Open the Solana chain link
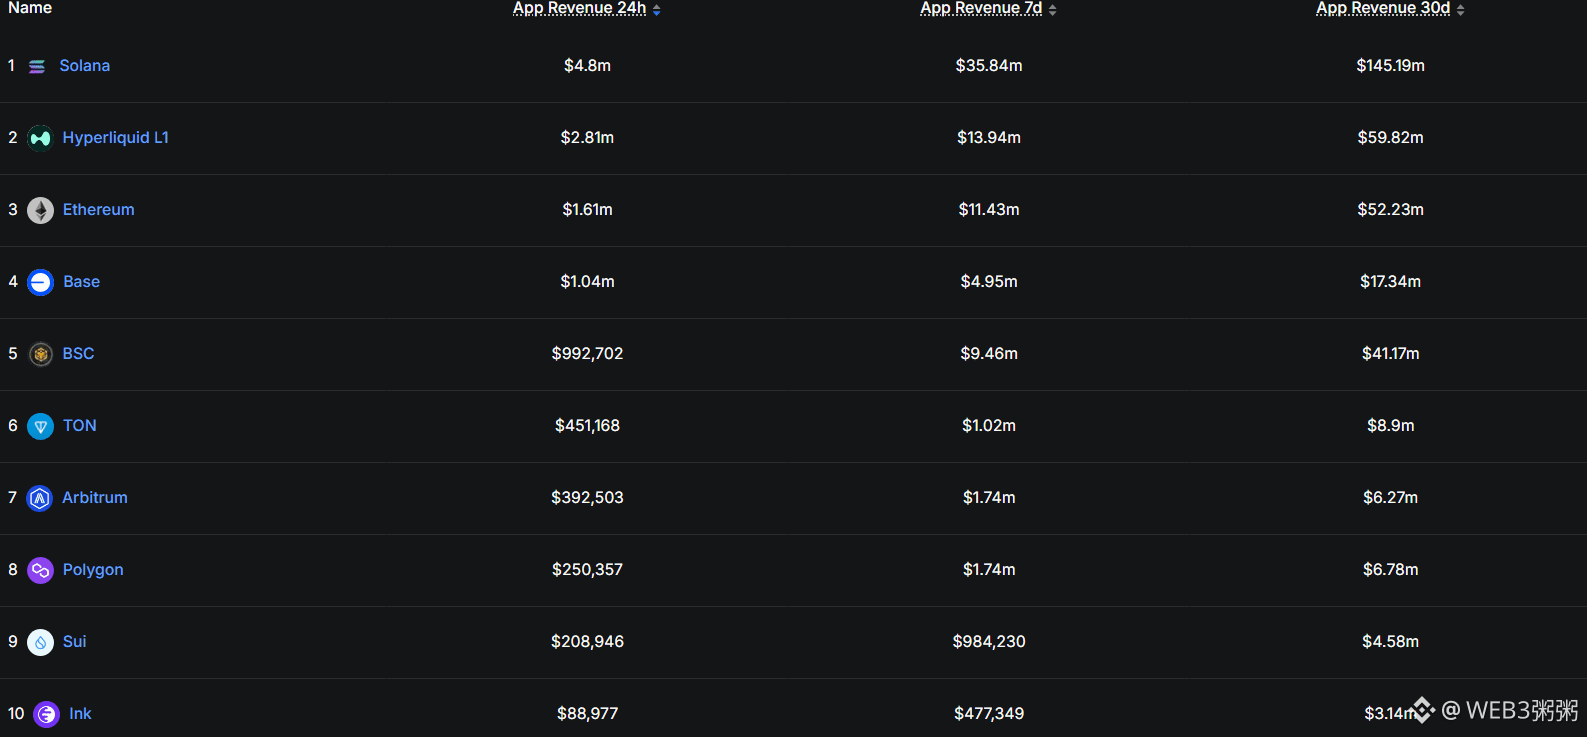The width and height of the screenshot is (1587, 737). pos(85,66)
